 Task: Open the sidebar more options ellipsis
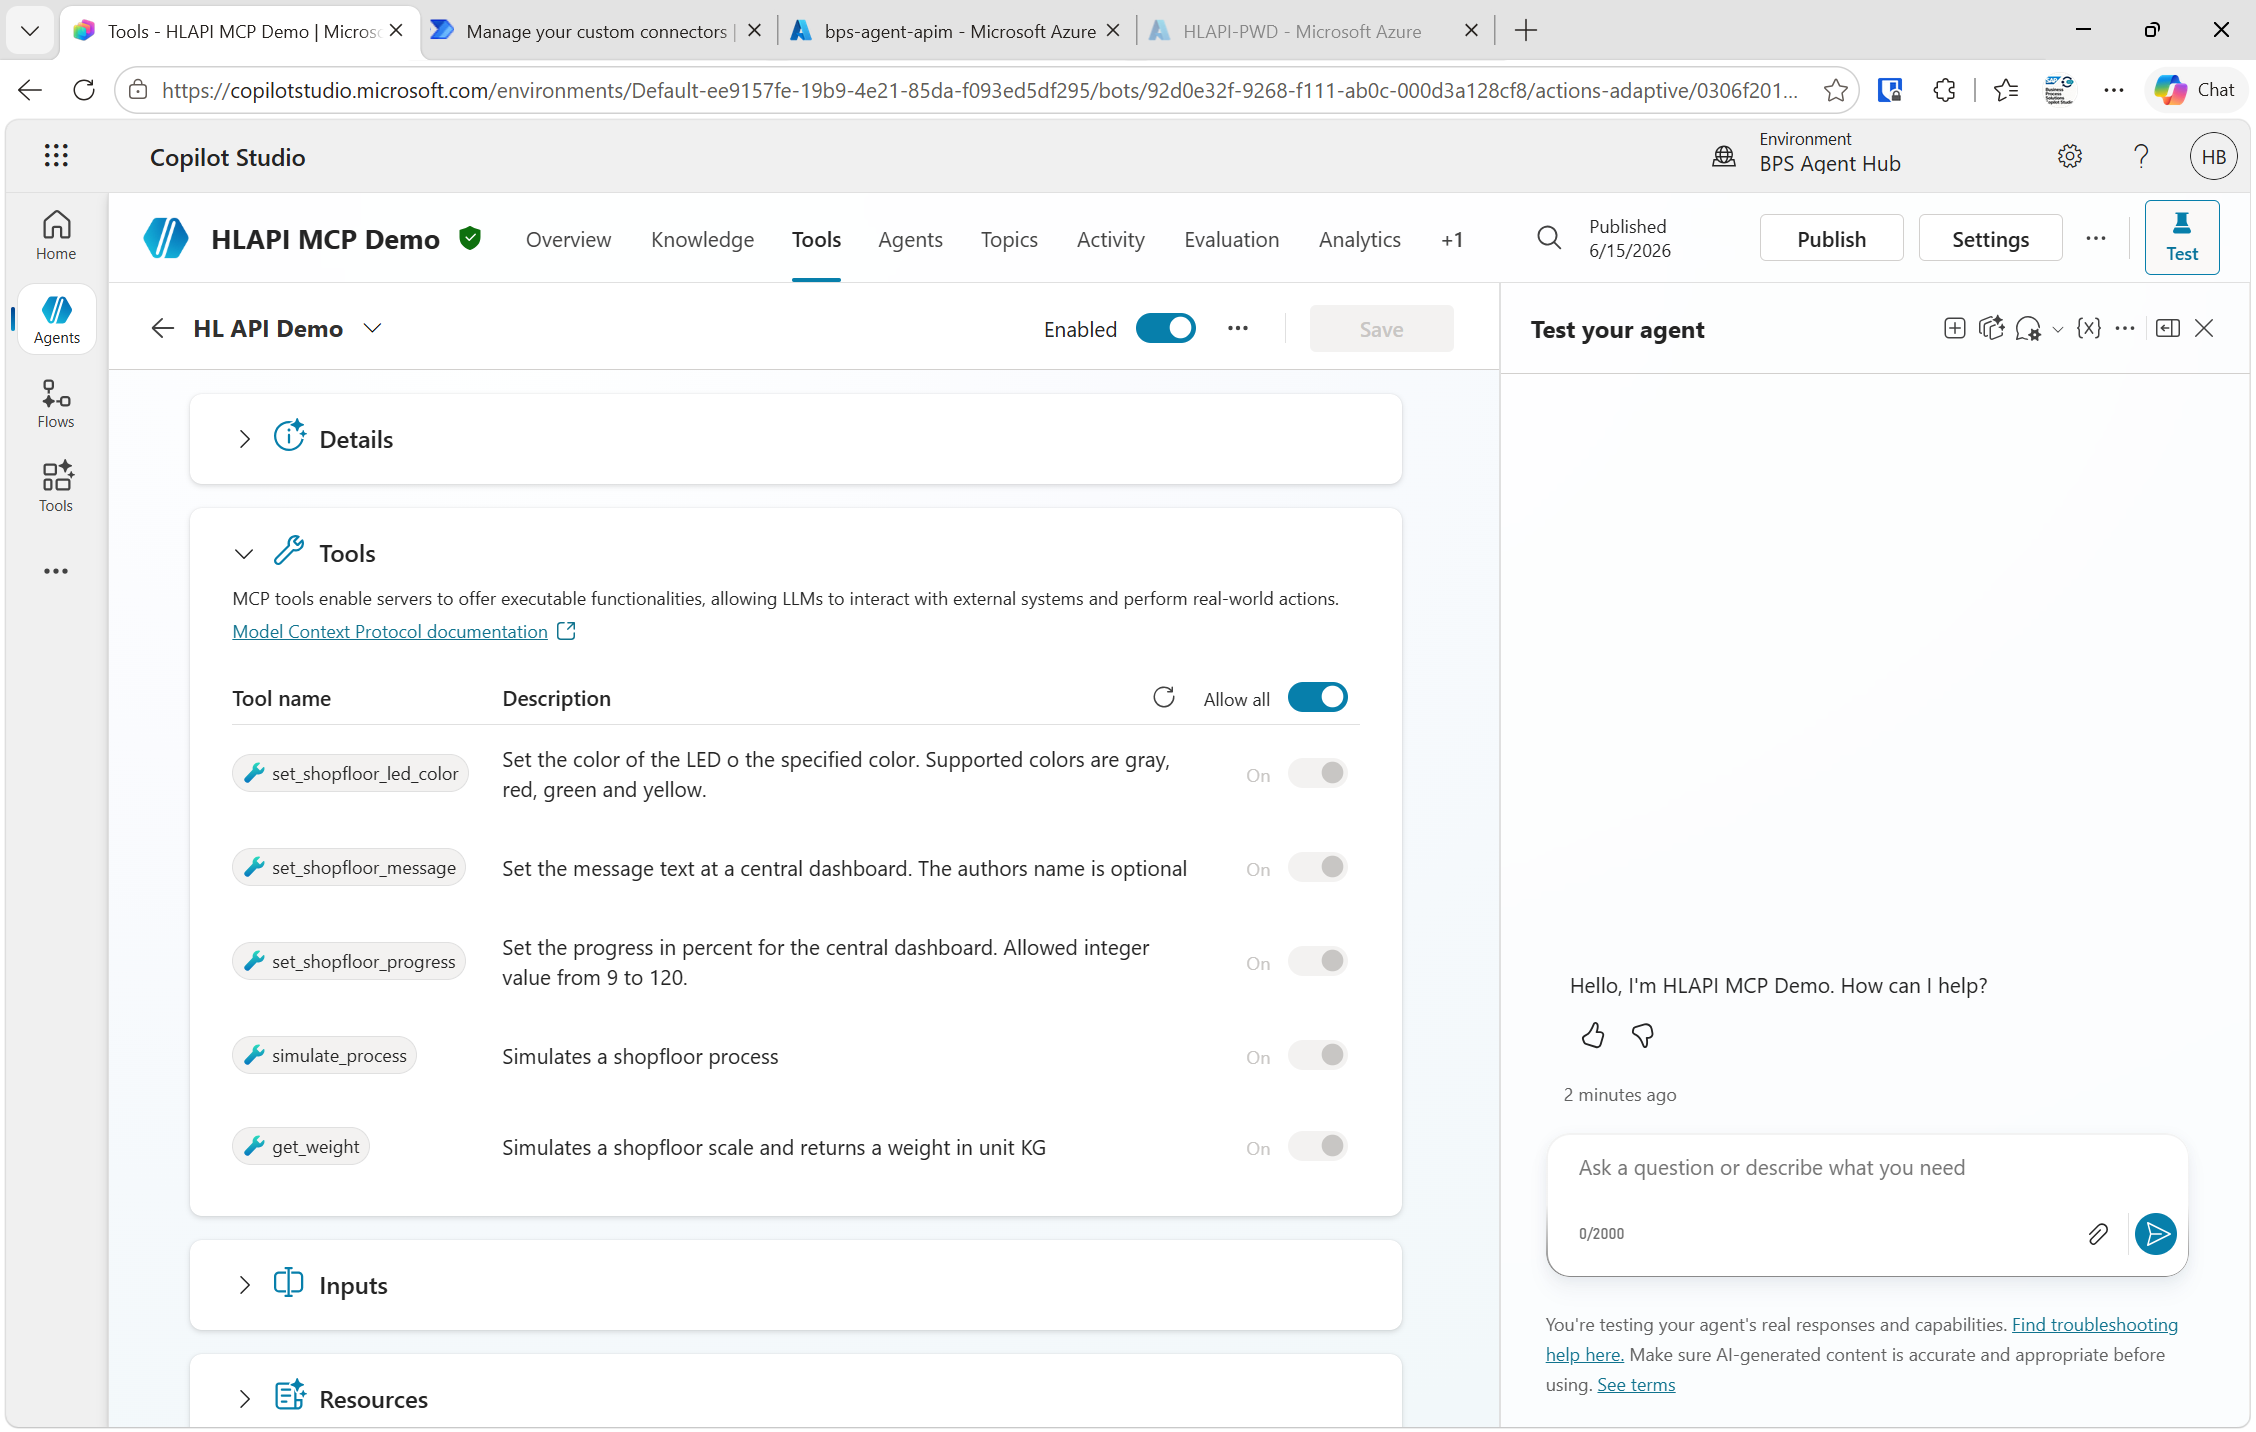pos(56,572)
